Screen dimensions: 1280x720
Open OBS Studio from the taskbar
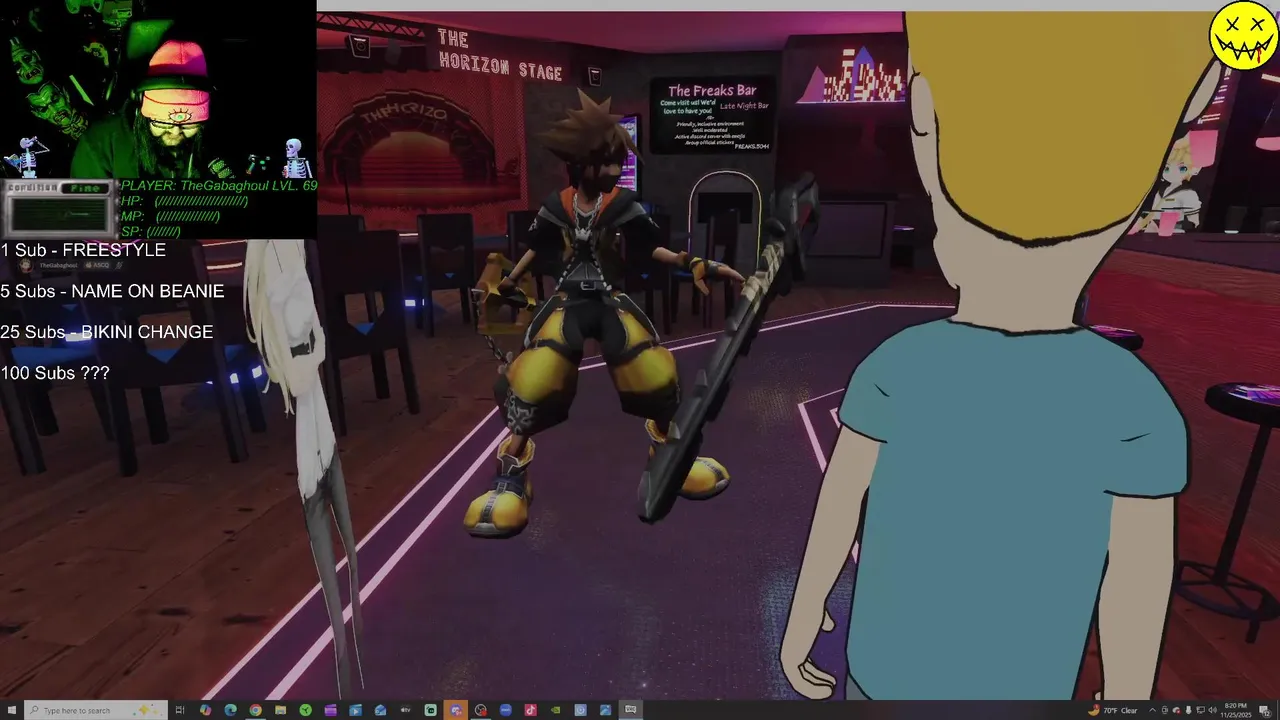tap(480, 710)
